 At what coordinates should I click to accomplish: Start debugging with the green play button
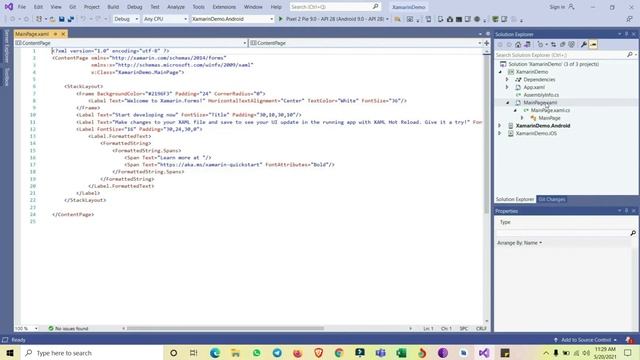(x=280, y=19)
